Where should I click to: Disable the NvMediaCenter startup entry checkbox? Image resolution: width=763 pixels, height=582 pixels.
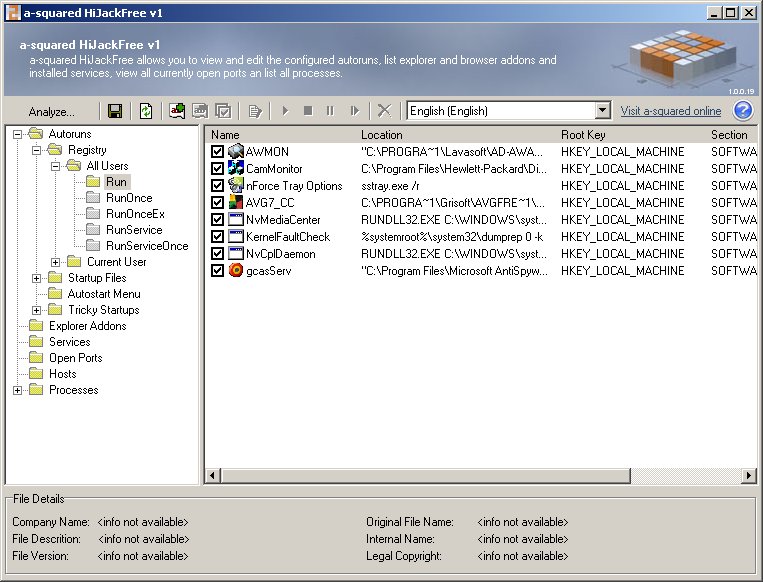[x=218, y=220]
